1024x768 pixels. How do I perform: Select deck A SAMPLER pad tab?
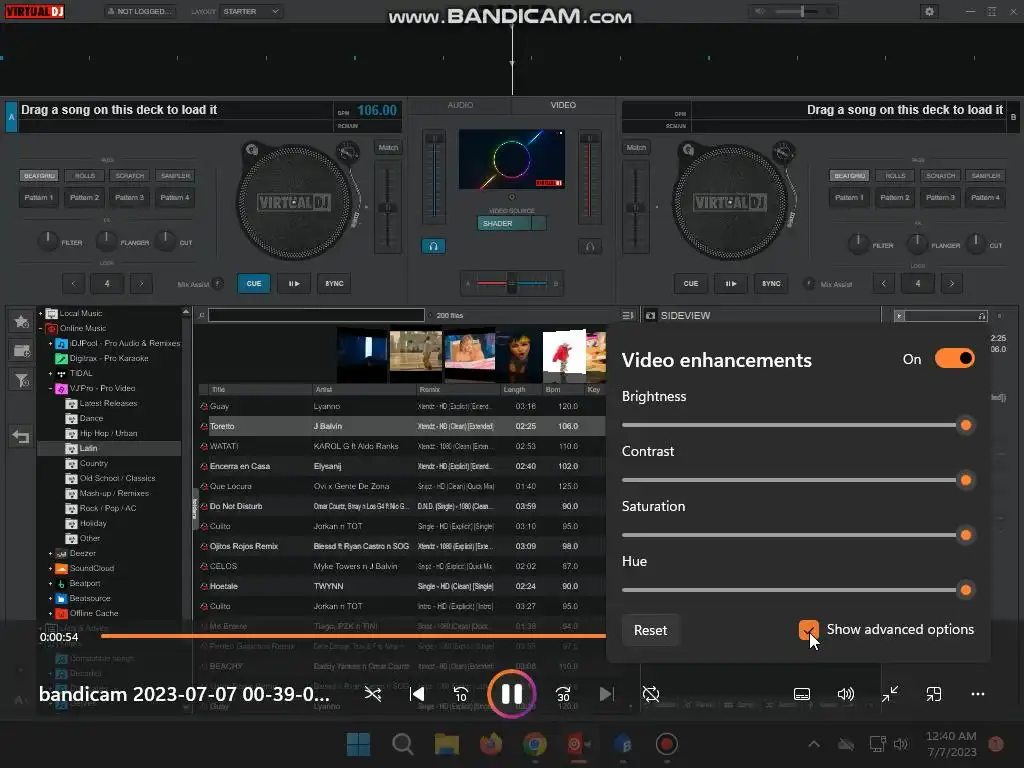click(x=176, y=176)
